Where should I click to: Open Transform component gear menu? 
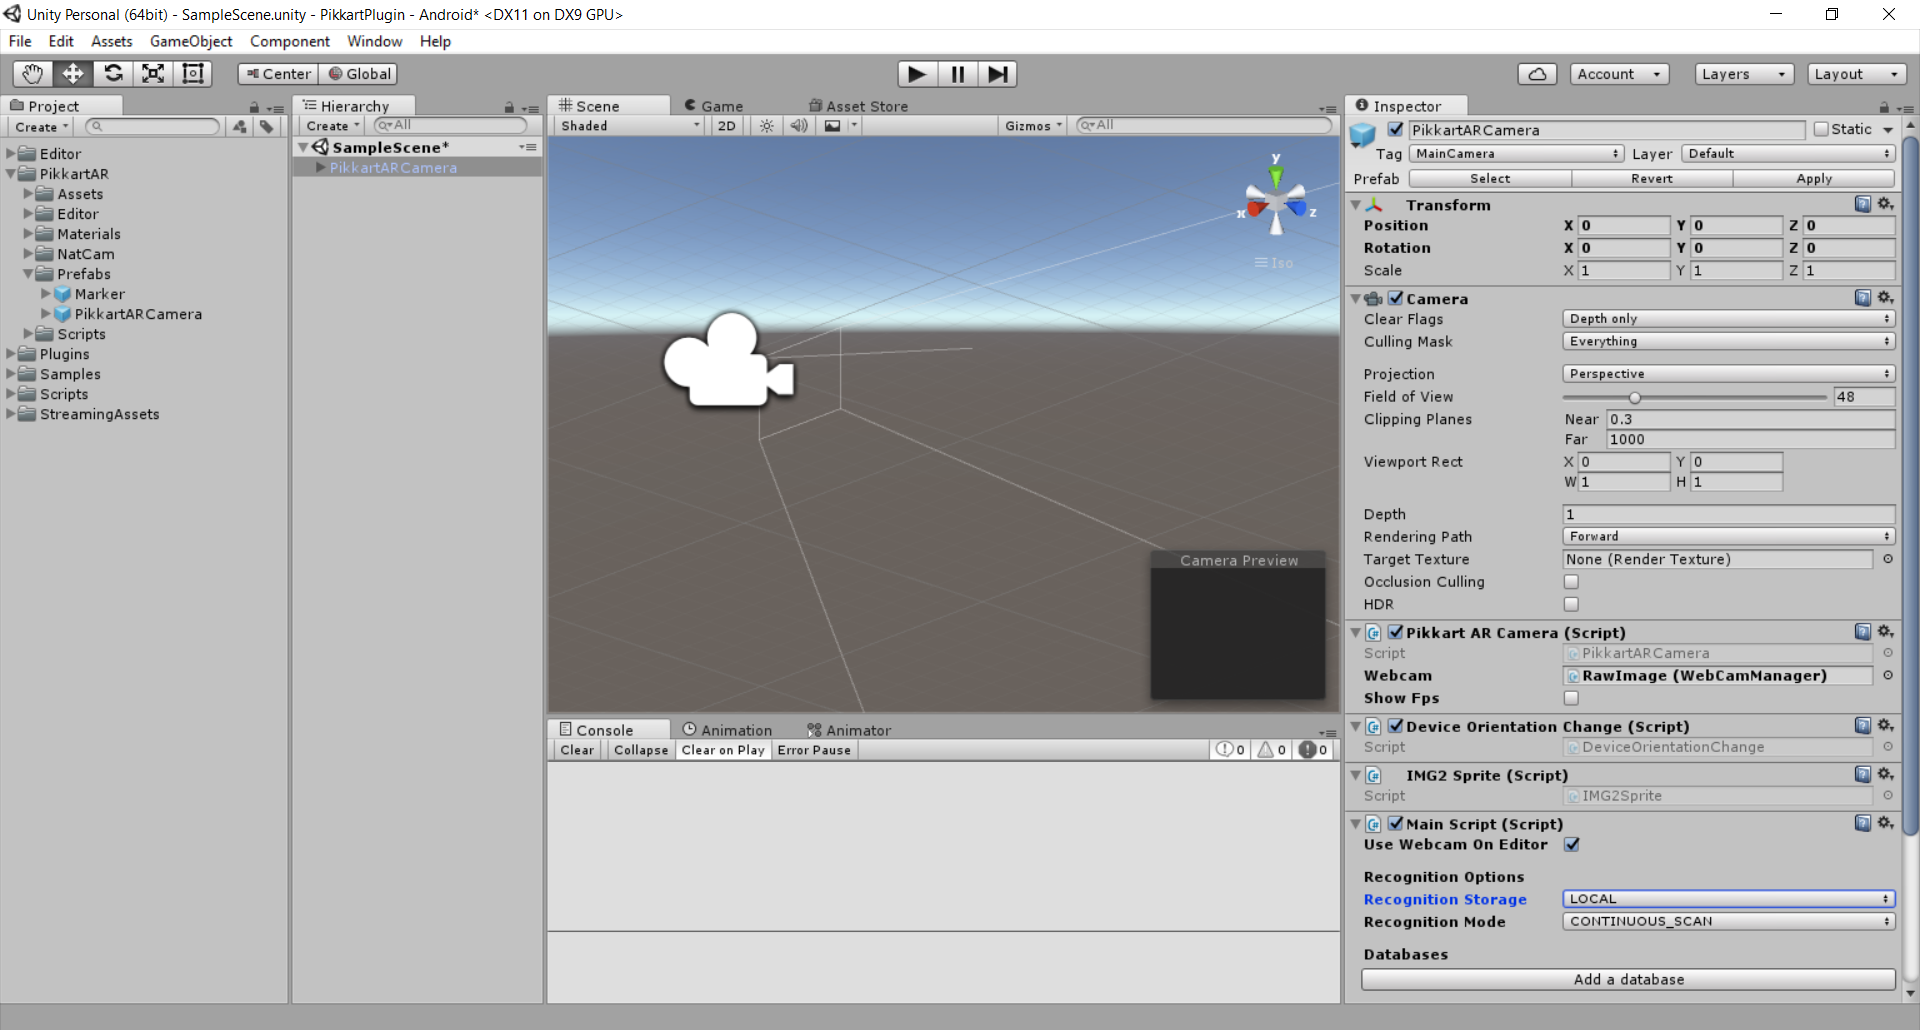click(x=1885, y=204)
